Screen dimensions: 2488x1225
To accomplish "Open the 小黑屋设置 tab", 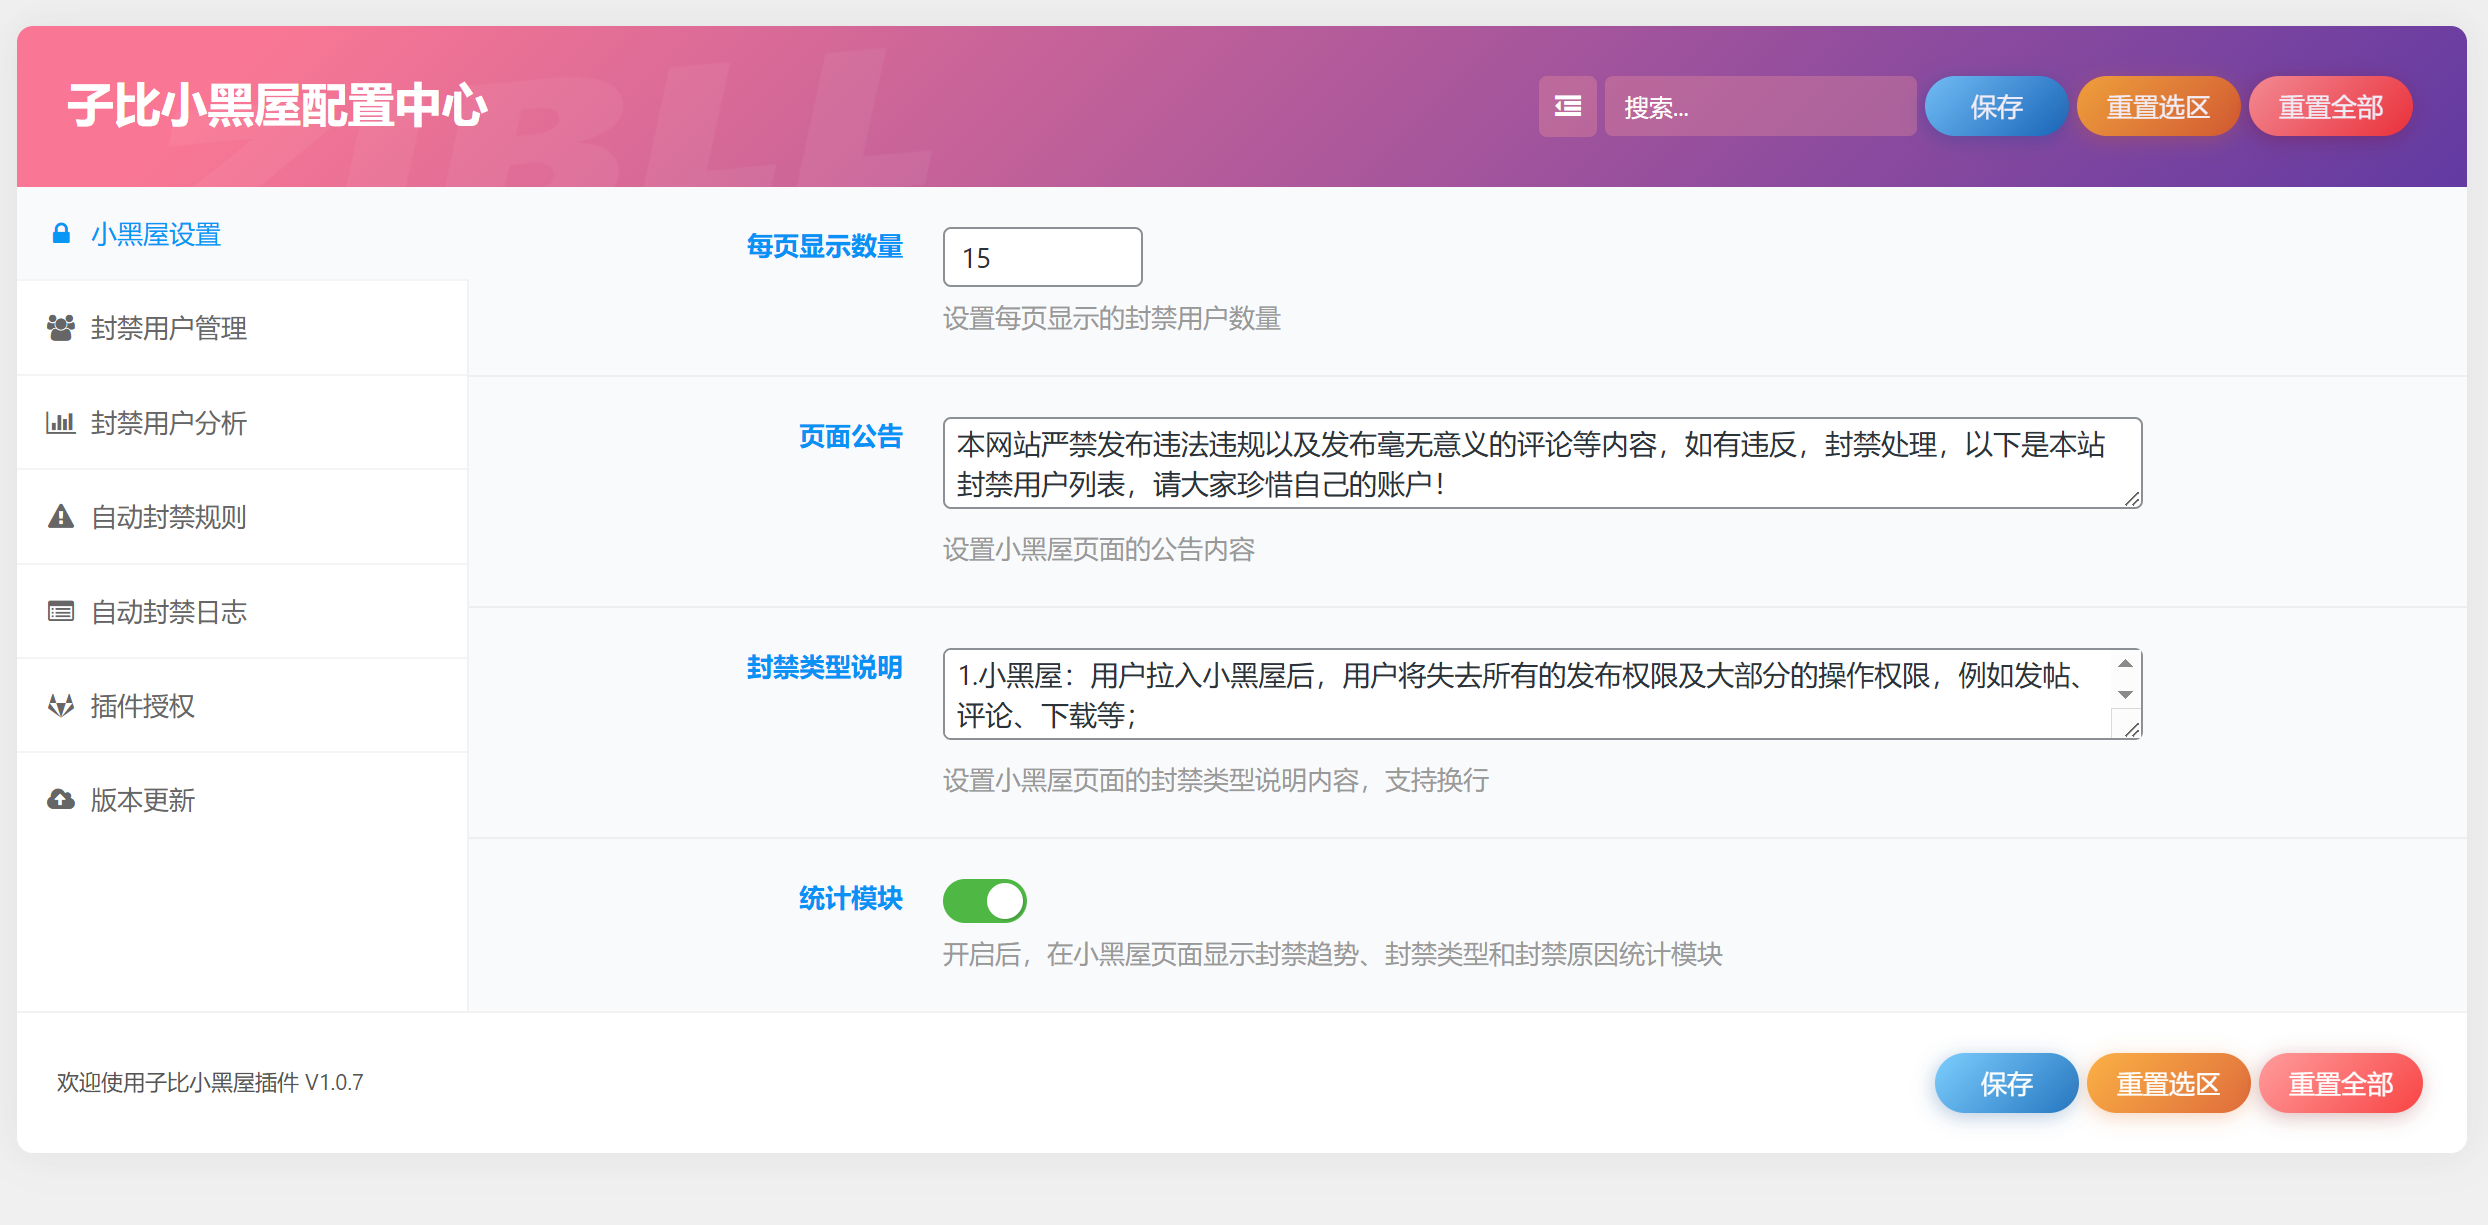I will [242, 234].
